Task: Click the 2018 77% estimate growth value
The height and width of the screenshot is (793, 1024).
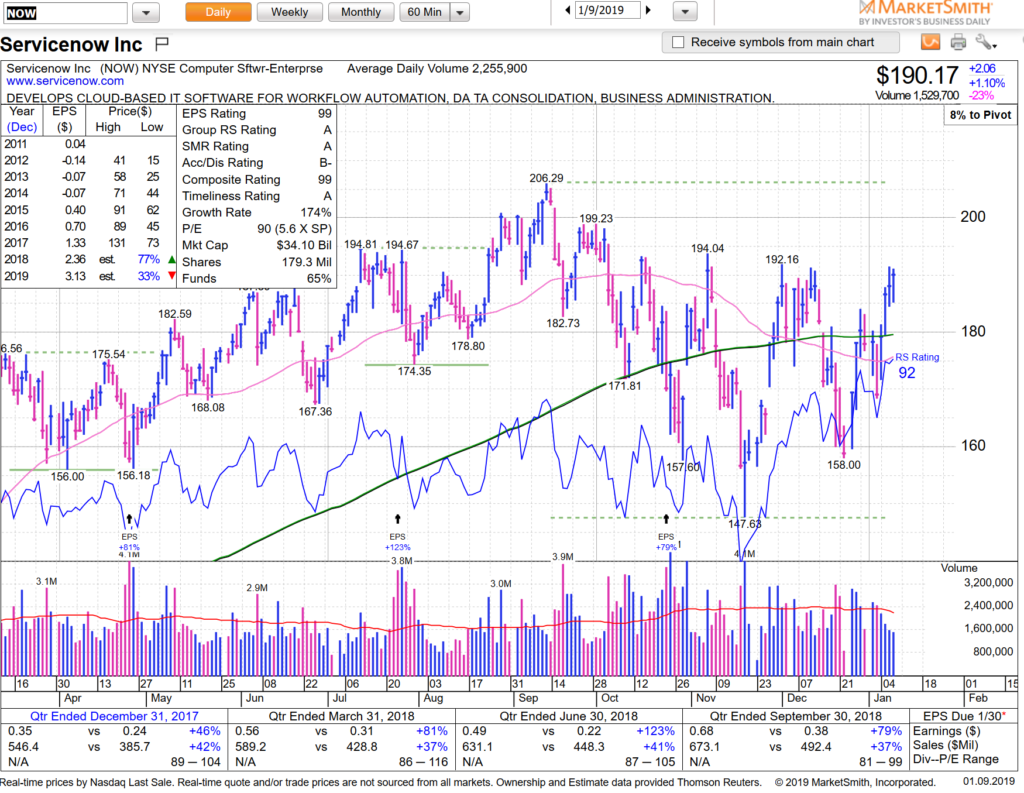Action: tap(148, 259)
